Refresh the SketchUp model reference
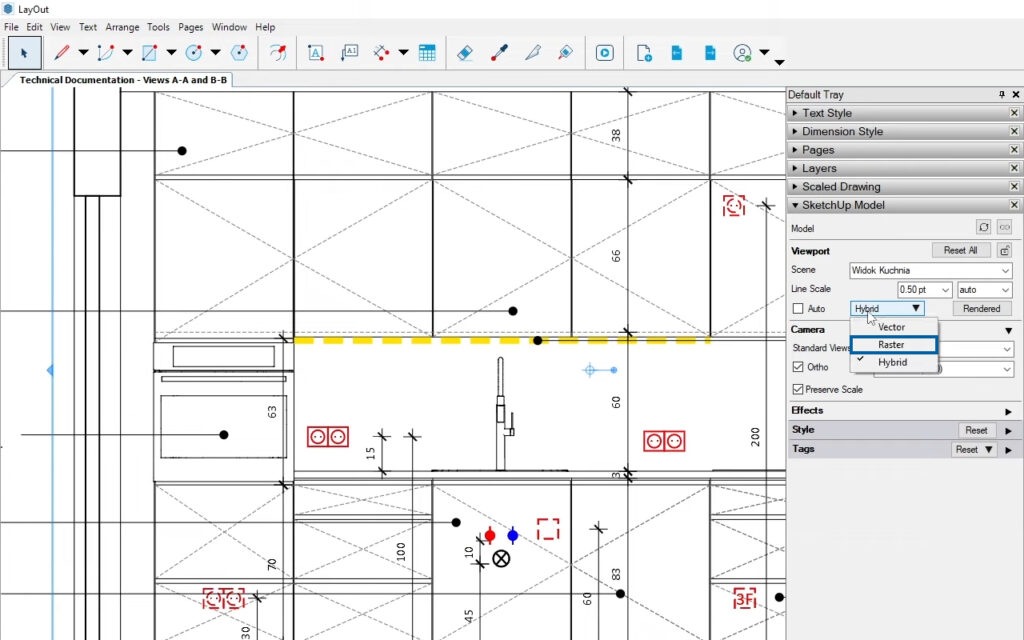 (983, 228)
